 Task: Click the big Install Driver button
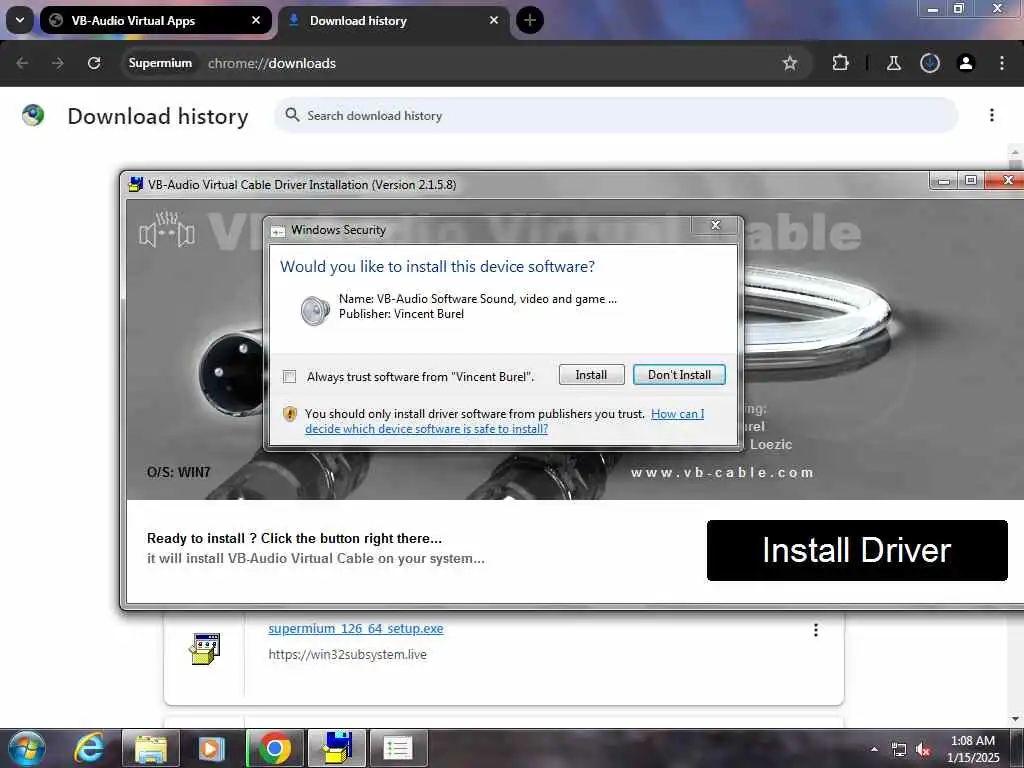tap(857, 550)
